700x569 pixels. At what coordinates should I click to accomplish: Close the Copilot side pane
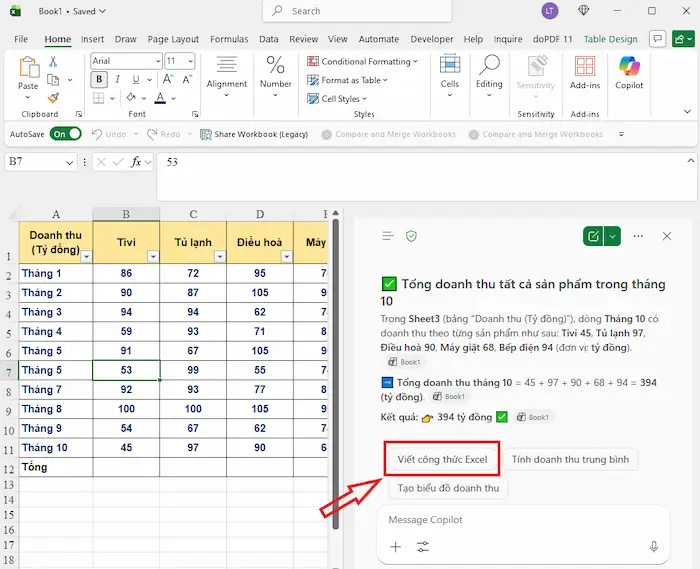[x=667, y=236]
